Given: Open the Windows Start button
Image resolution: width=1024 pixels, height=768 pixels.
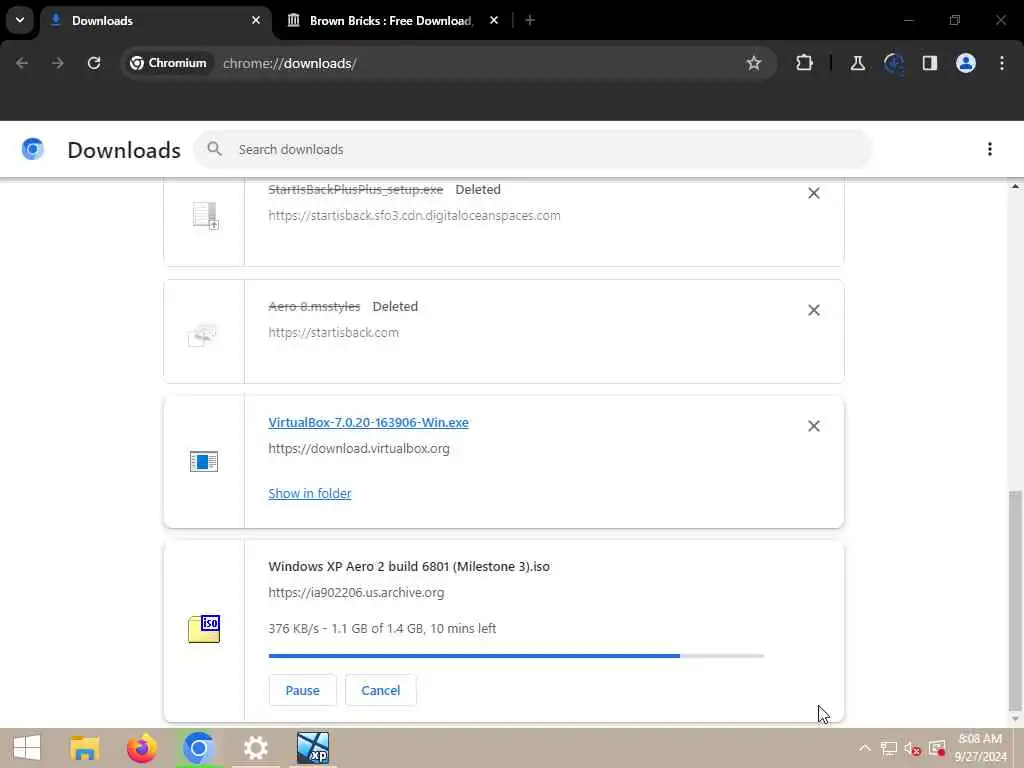Looking at the screenshot, I should (x=27, y=748).
